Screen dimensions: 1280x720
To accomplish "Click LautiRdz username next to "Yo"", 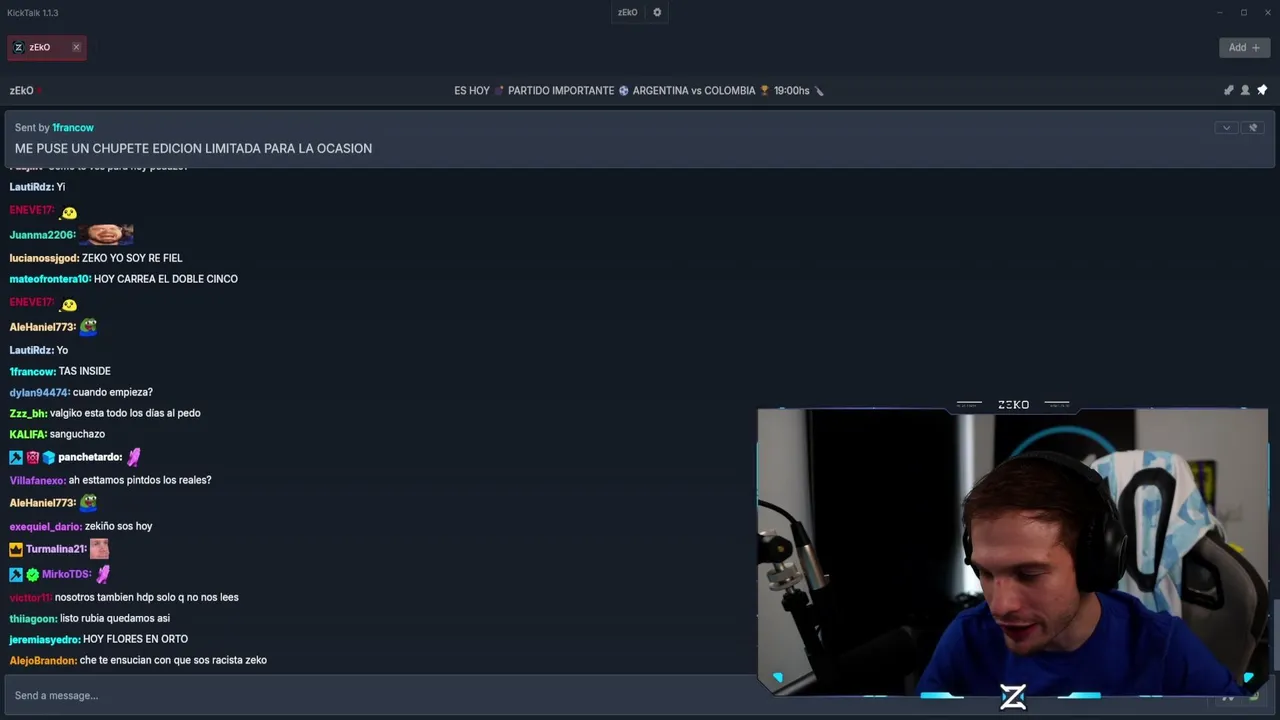I will [x=32, y=350].
